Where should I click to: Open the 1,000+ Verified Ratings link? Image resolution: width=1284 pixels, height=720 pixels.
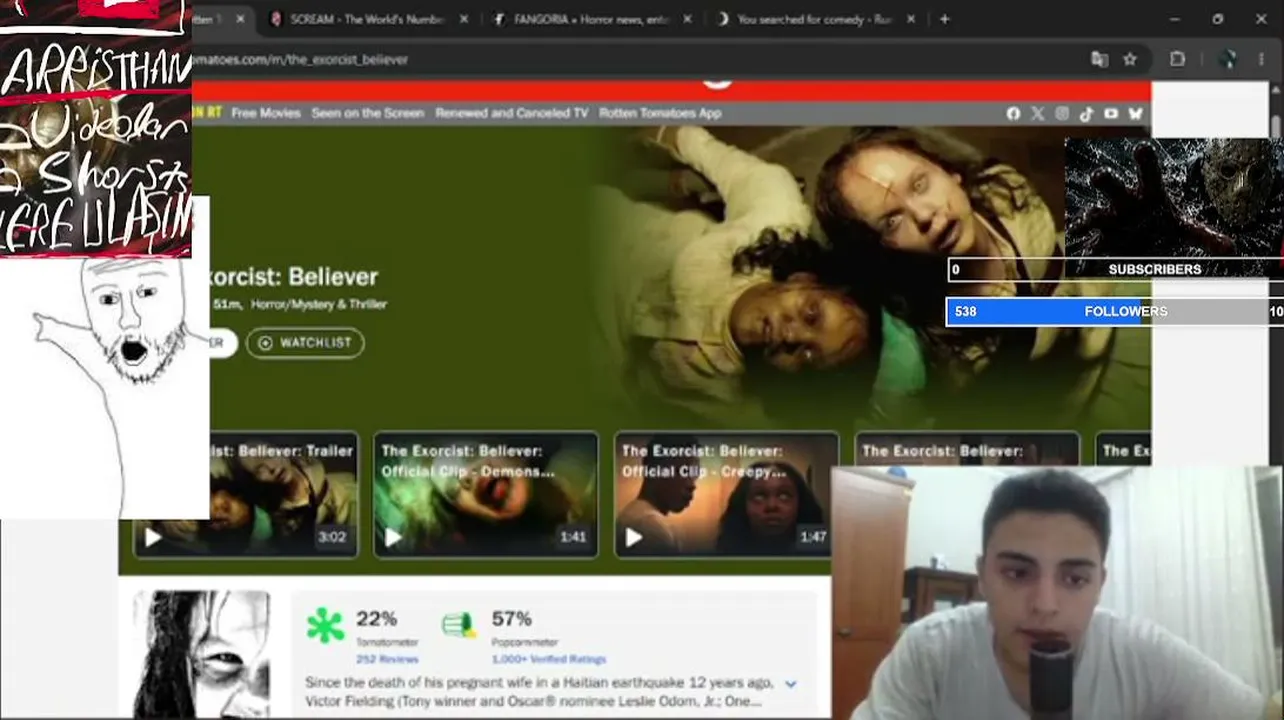pos(549,659)
